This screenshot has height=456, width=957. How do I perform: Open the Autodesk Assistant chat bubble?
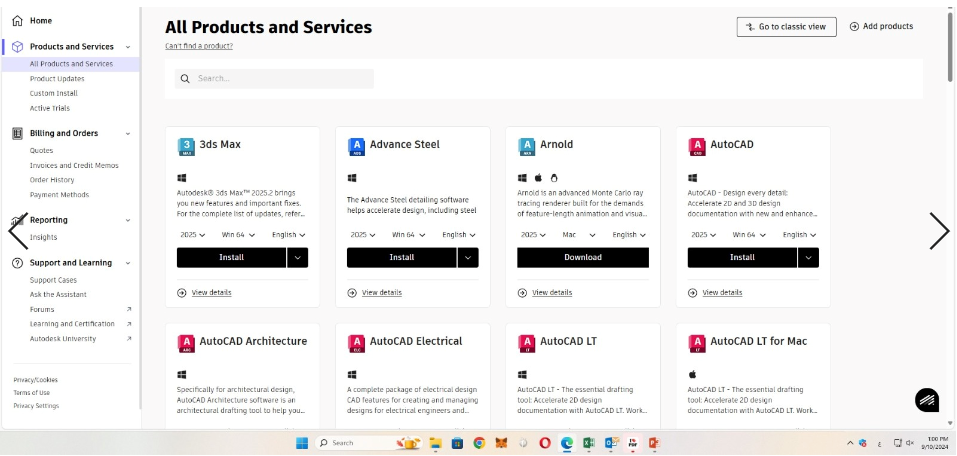(x=926, y=400)
